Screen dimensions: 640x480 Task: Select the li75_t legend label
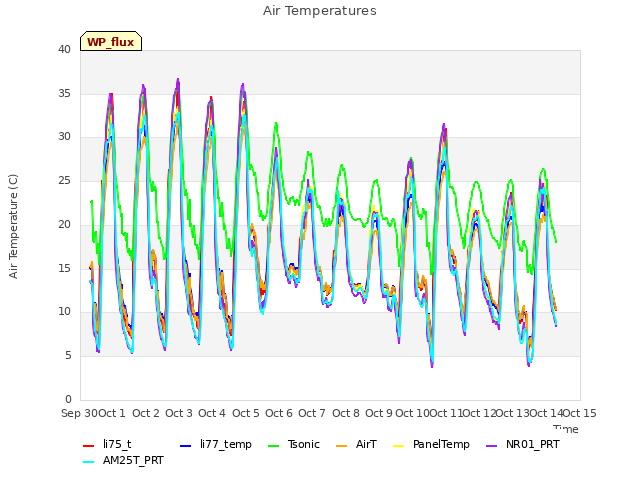(x=117, y=444)
